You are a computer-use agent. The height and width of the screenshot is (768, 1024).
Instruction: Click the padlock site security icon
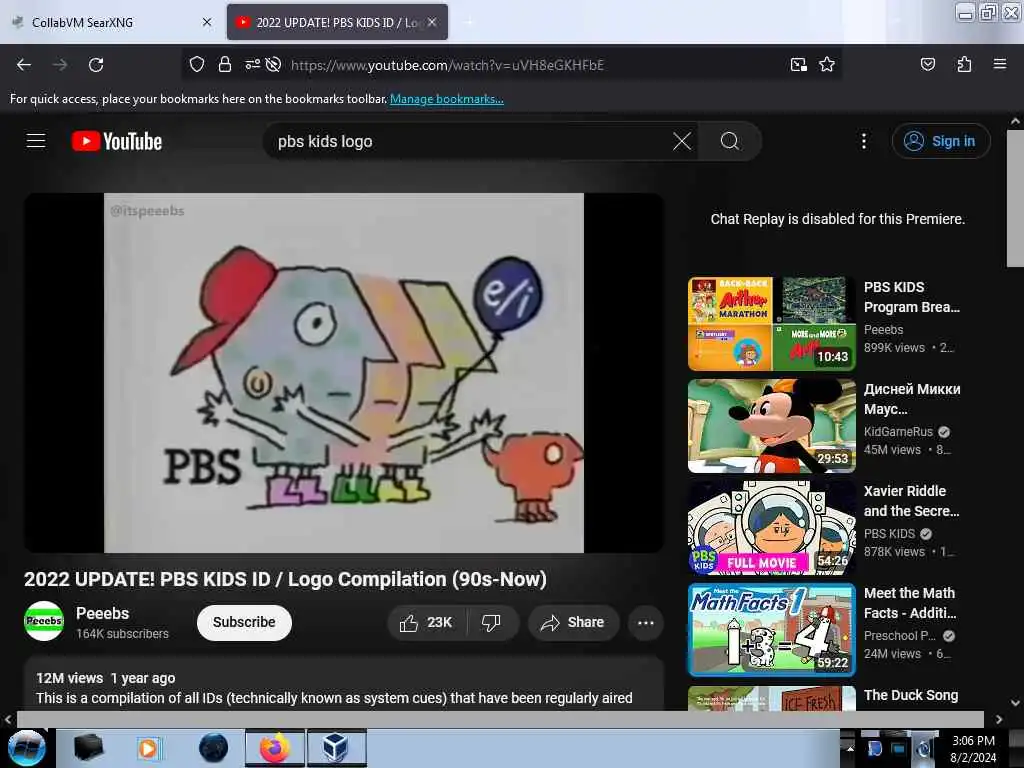point(225,65)
